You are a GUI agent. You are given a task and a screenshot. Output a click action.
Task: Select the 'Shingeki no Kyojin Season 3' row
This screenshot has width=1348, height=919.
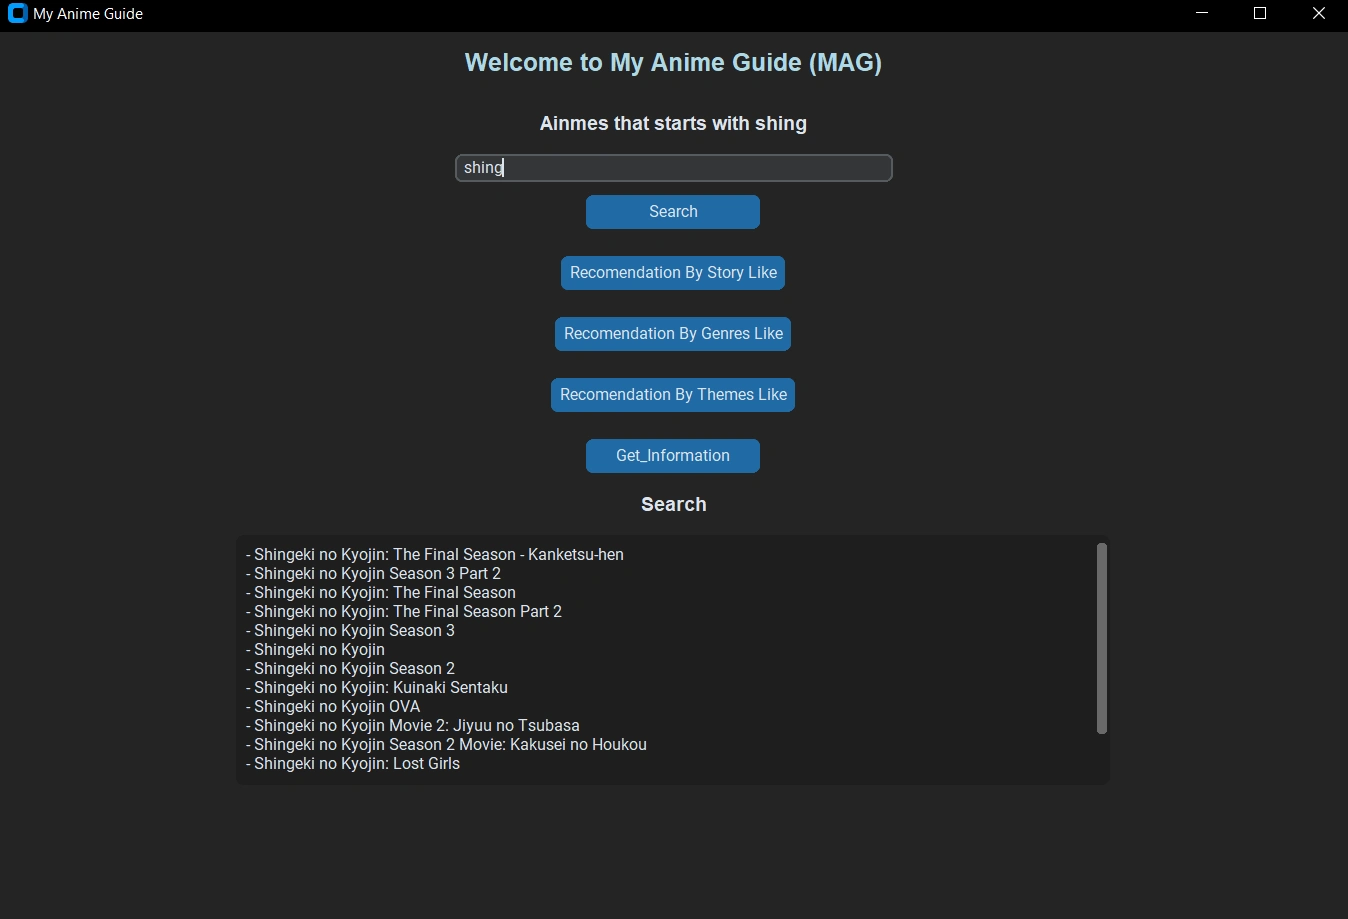(351, 630)
